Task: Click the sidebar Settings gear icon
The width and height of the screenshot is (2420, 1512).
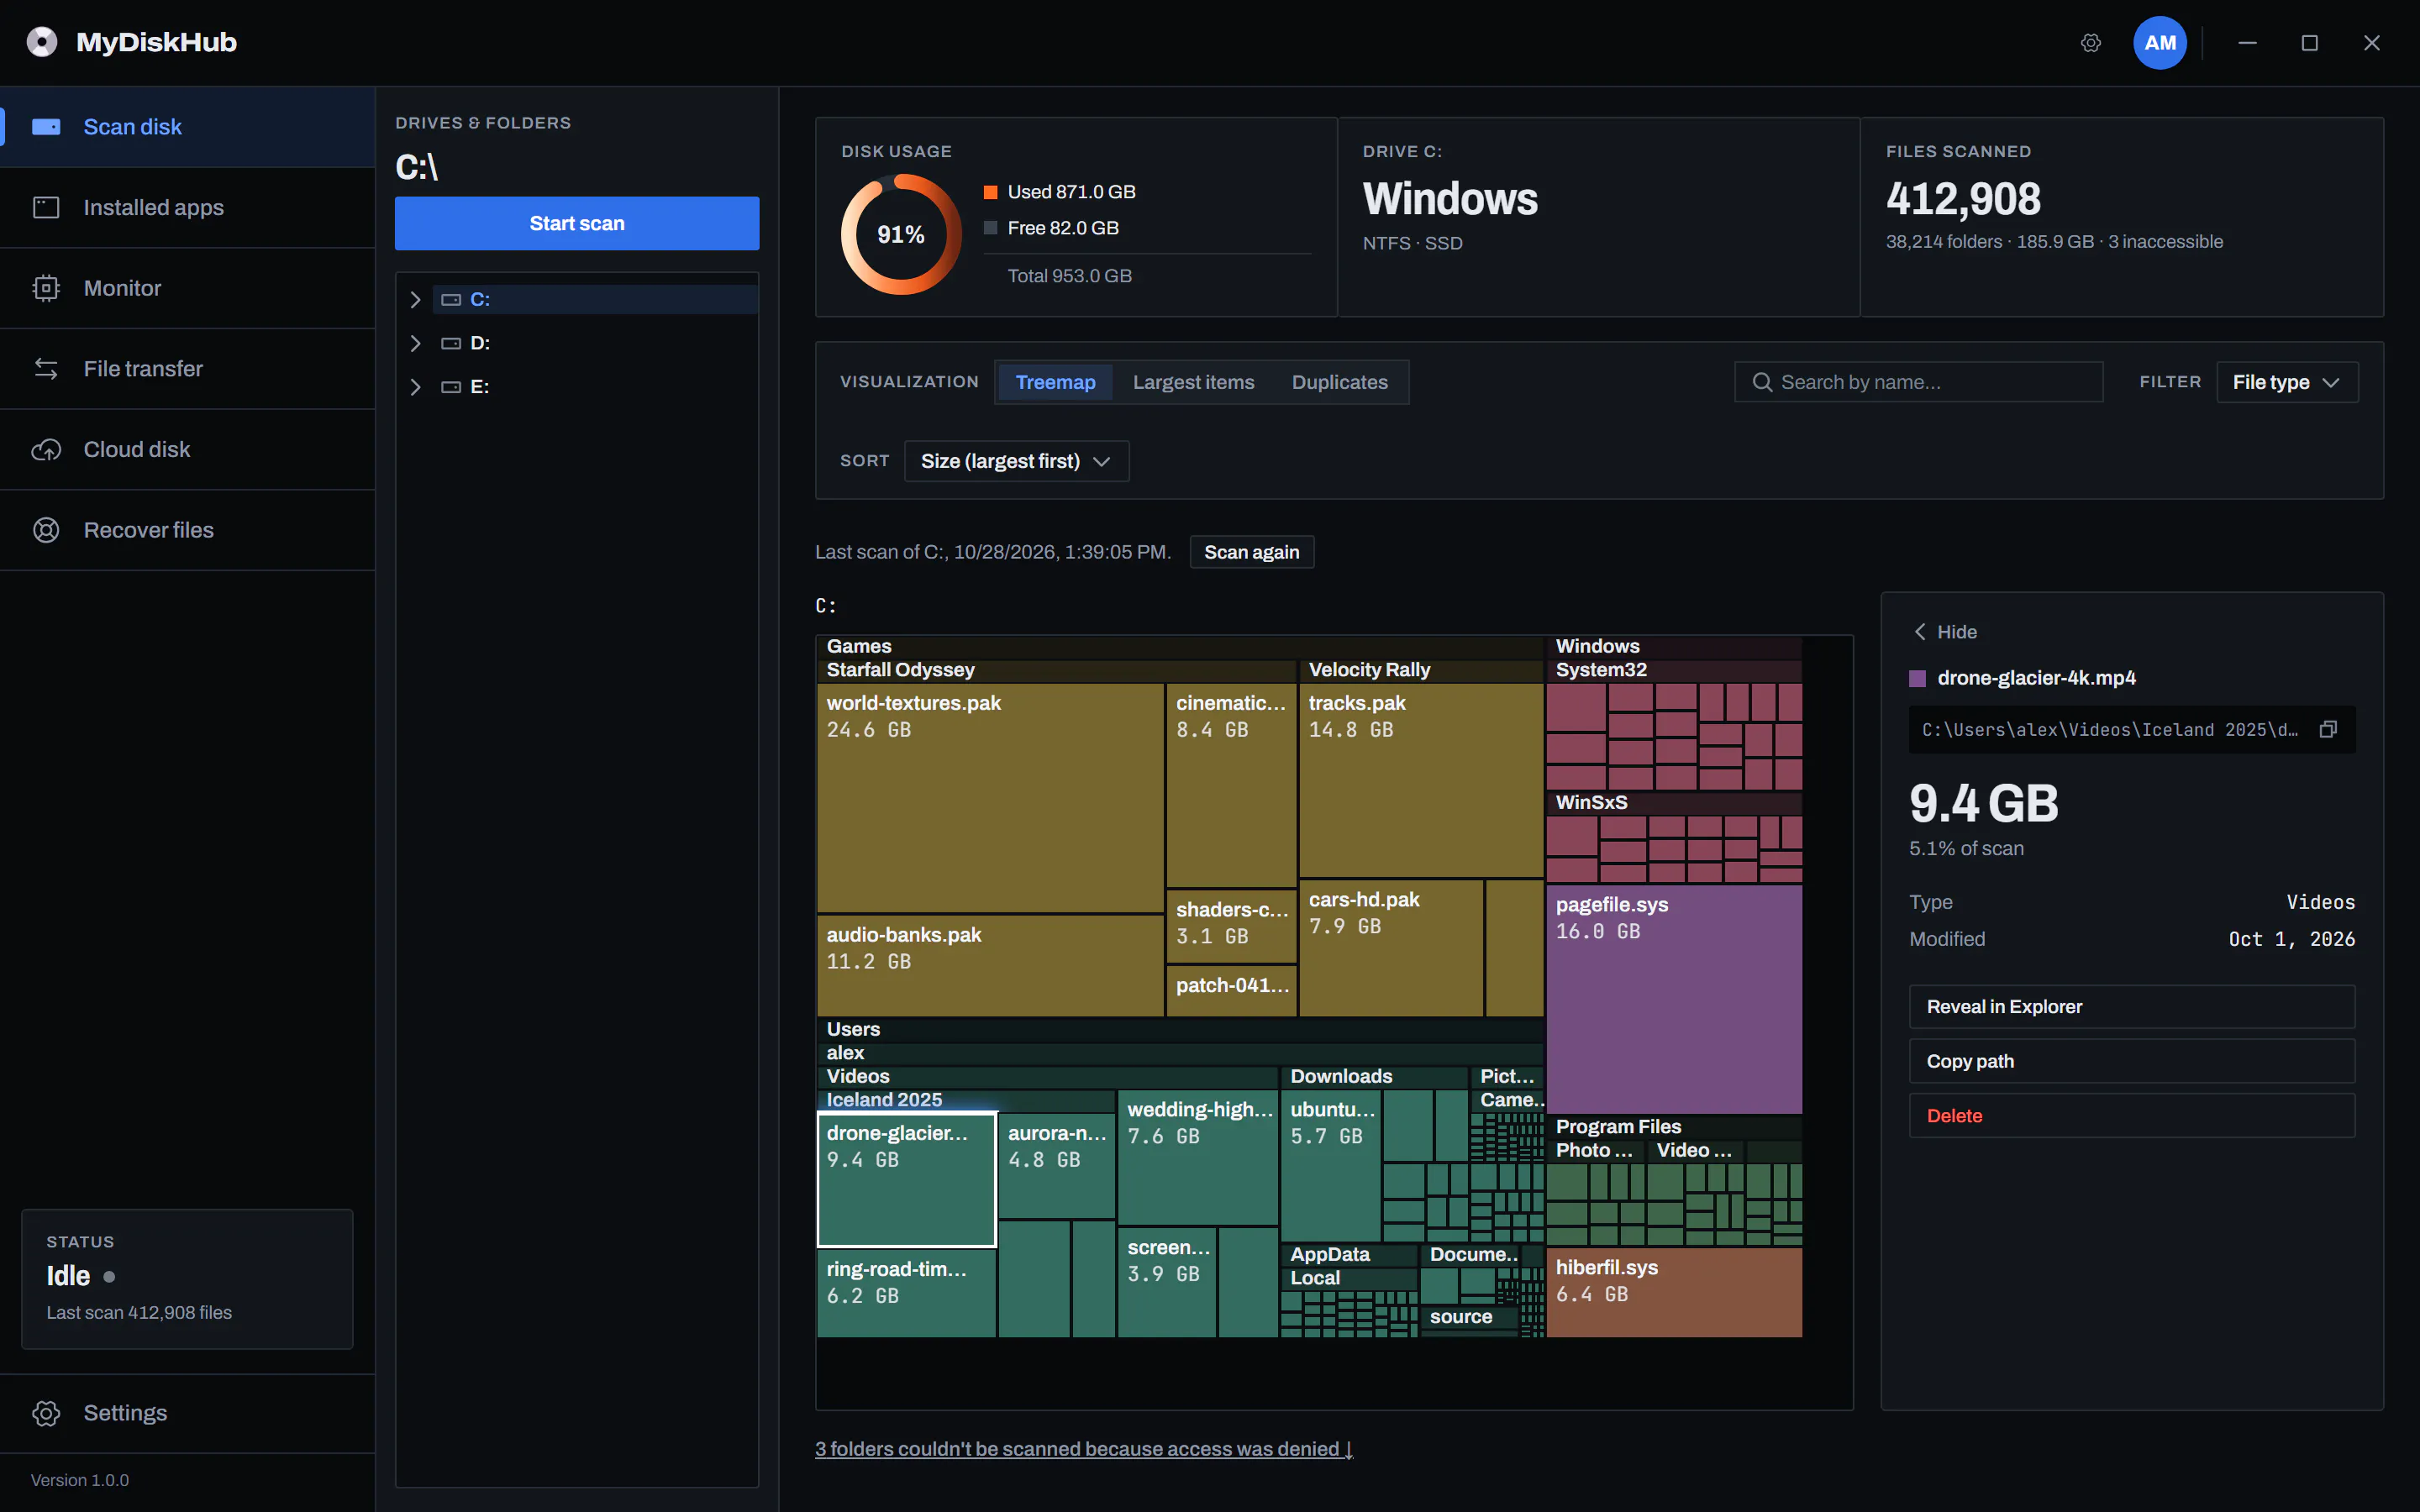Action: click(x=46, y=1413)
